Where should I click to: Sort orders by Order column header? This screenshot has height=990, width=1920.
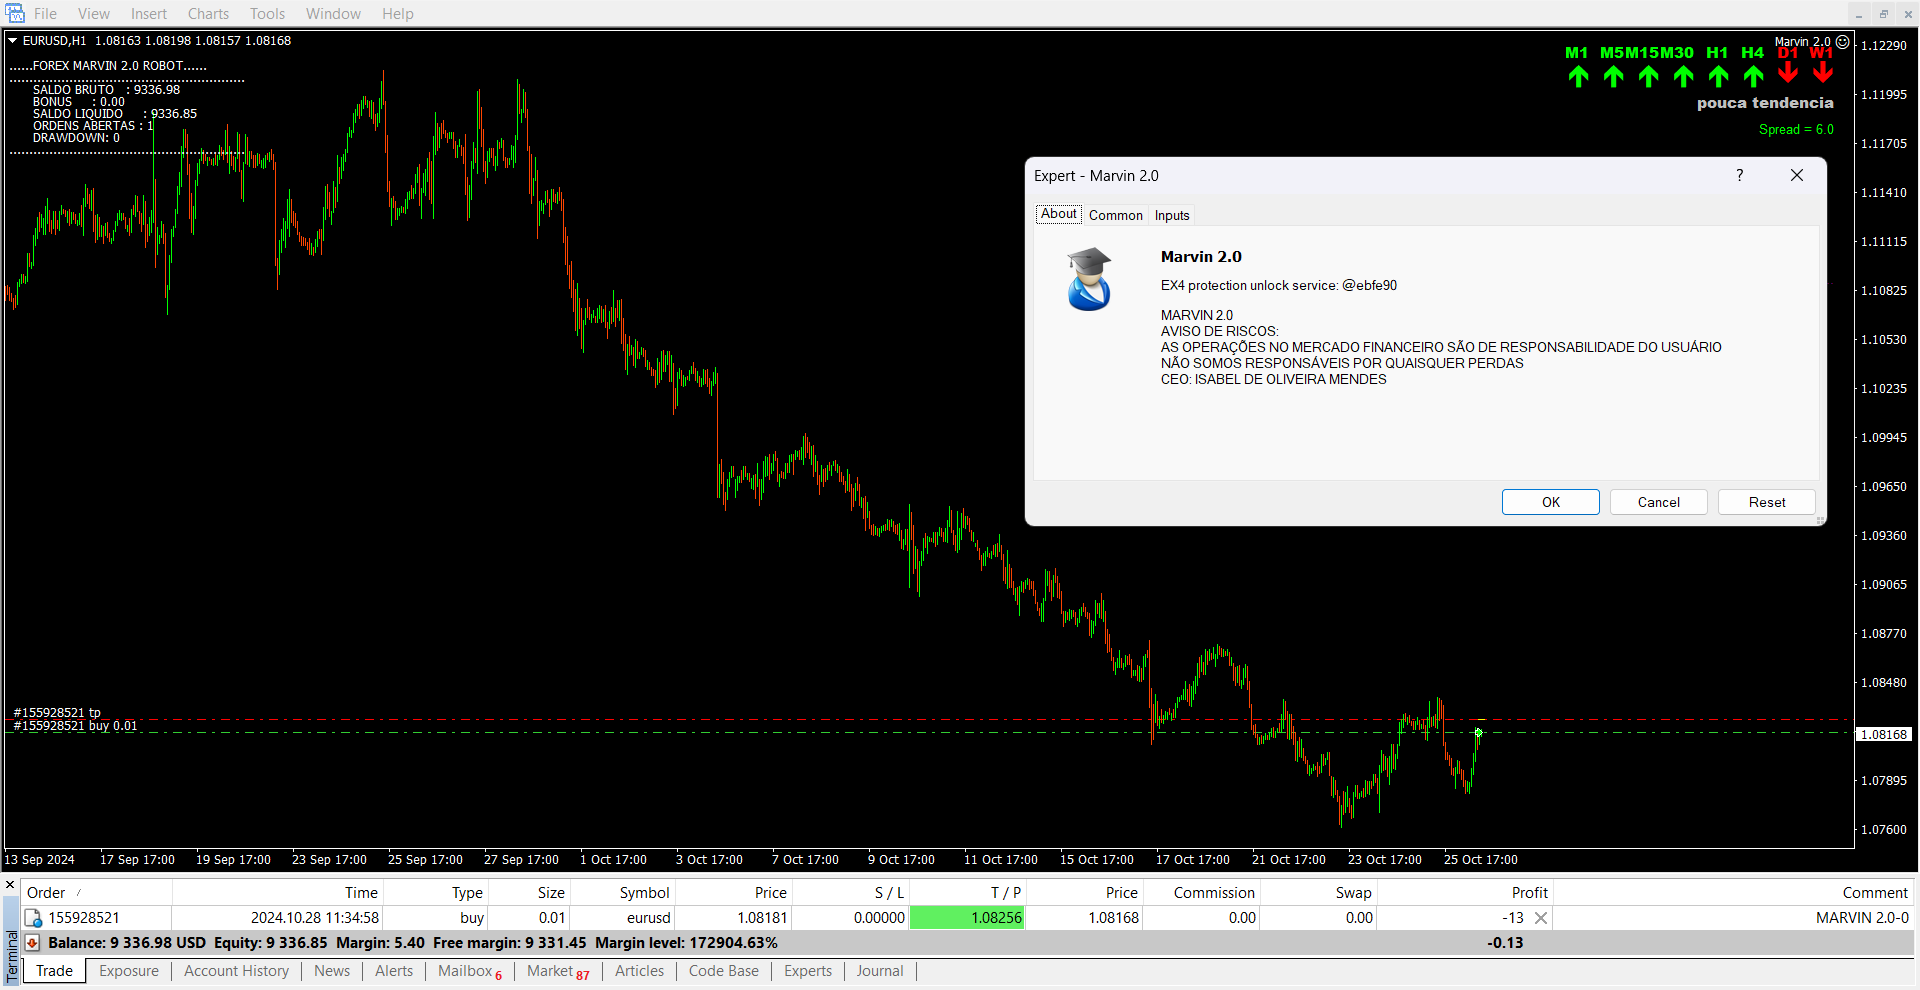click(46, 893)
